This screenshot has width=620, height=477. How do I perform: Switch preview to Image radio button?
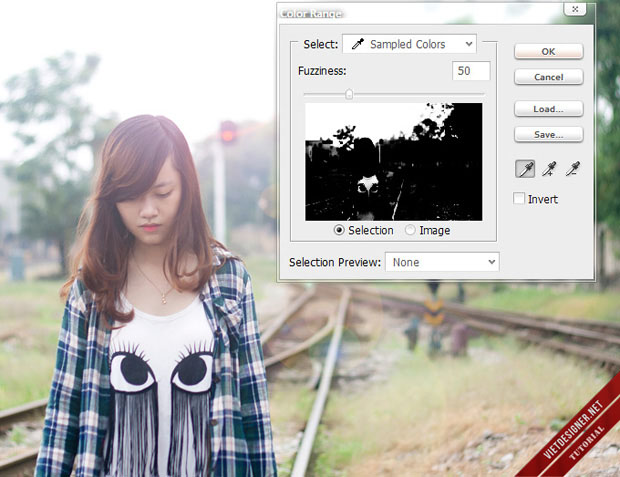[410, 230]
